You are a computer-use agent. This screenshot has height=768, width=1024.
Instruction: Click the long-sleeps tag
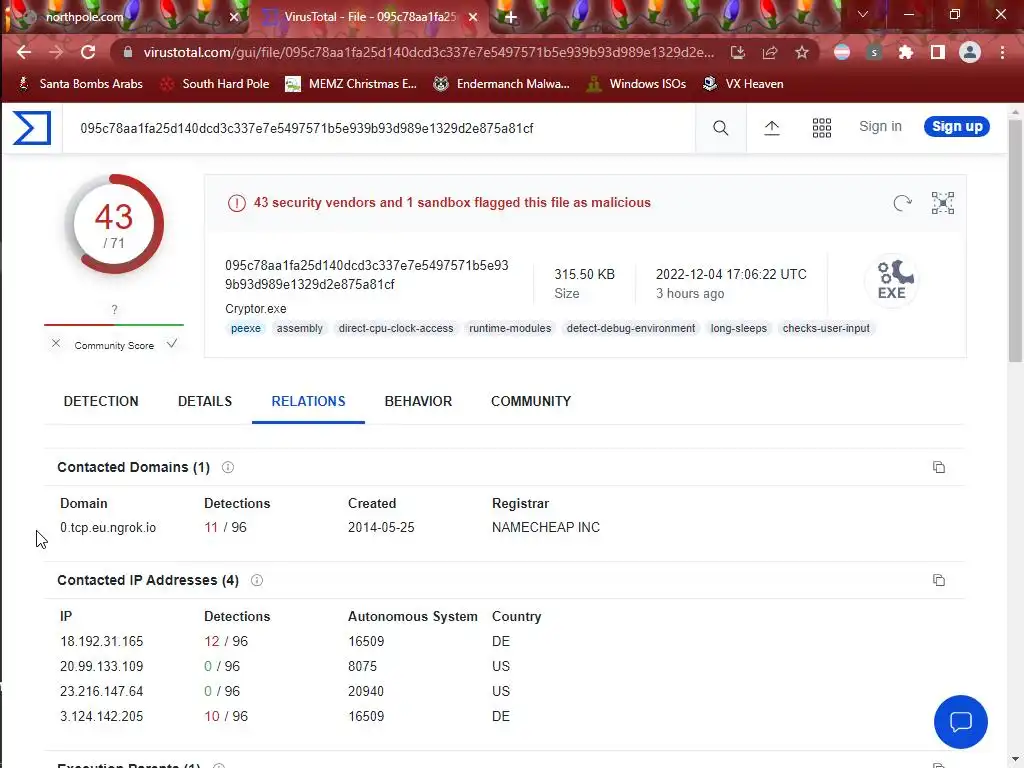739,328
